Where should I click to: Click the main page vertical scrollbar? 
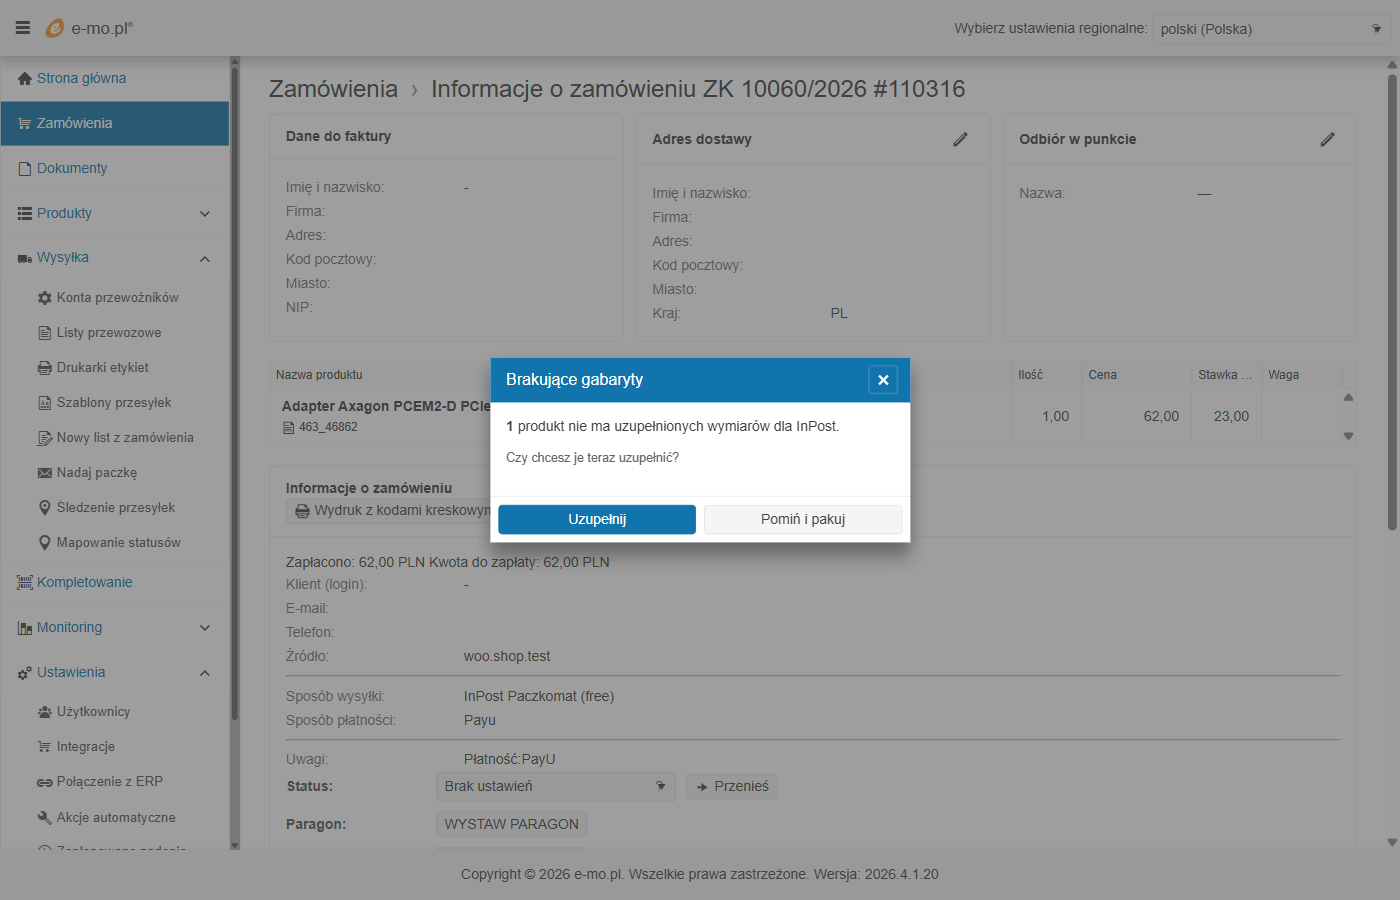click(x=1391, y=300)
